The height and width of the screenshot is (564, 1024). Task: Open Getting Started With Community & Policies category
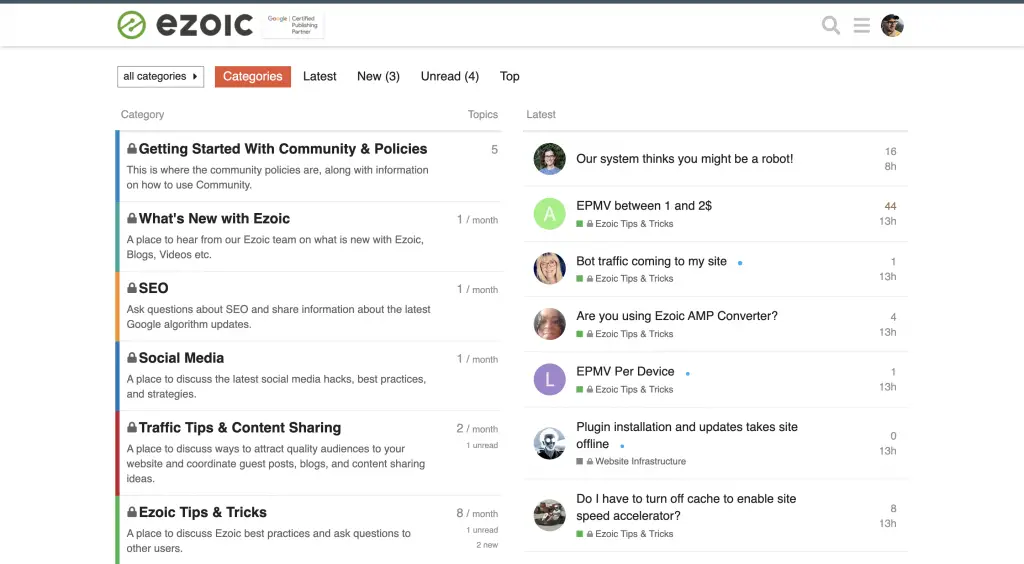coord(283,149)
